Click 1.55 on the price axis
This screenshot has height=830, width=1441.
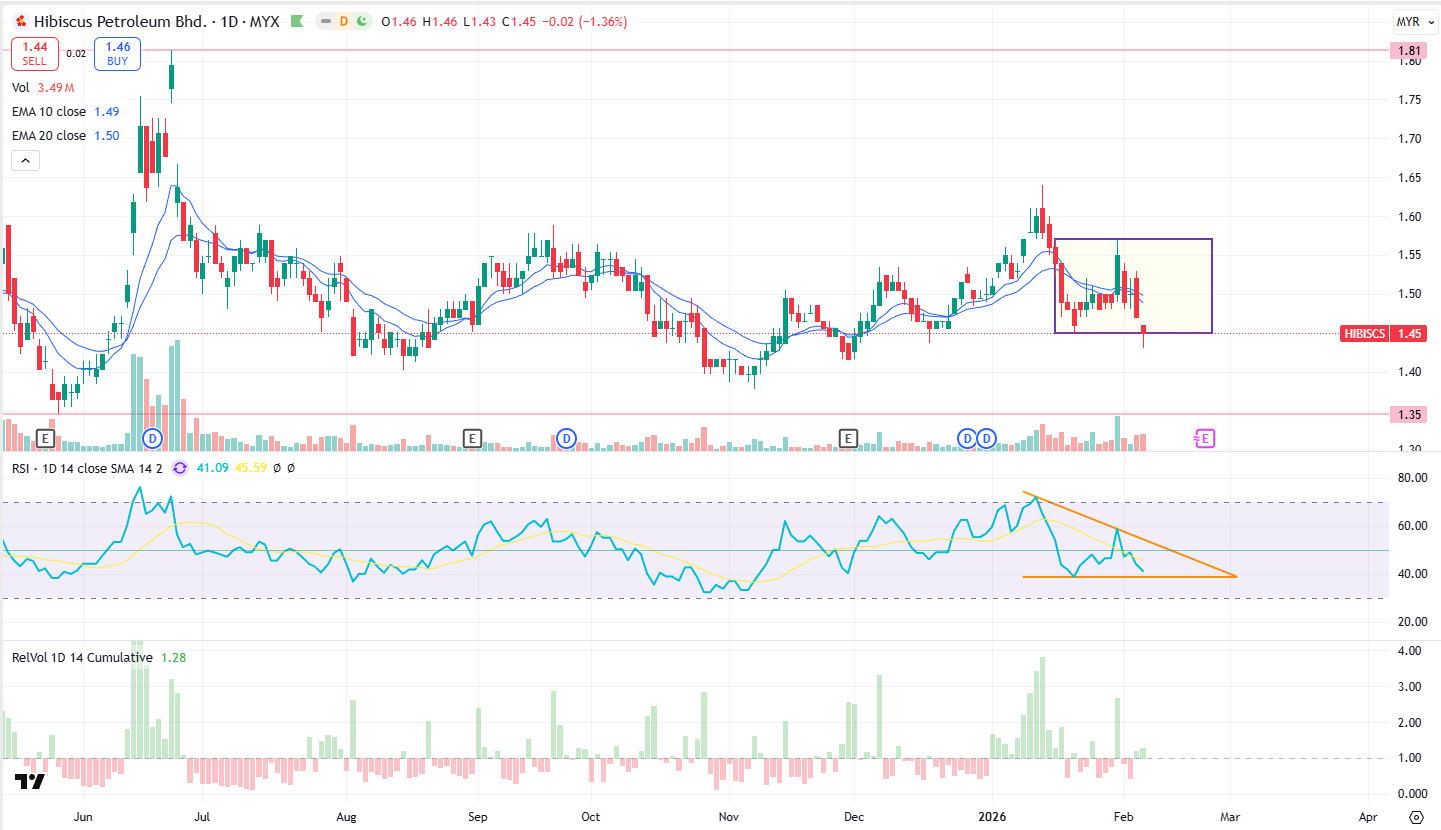pos(1411,255)
